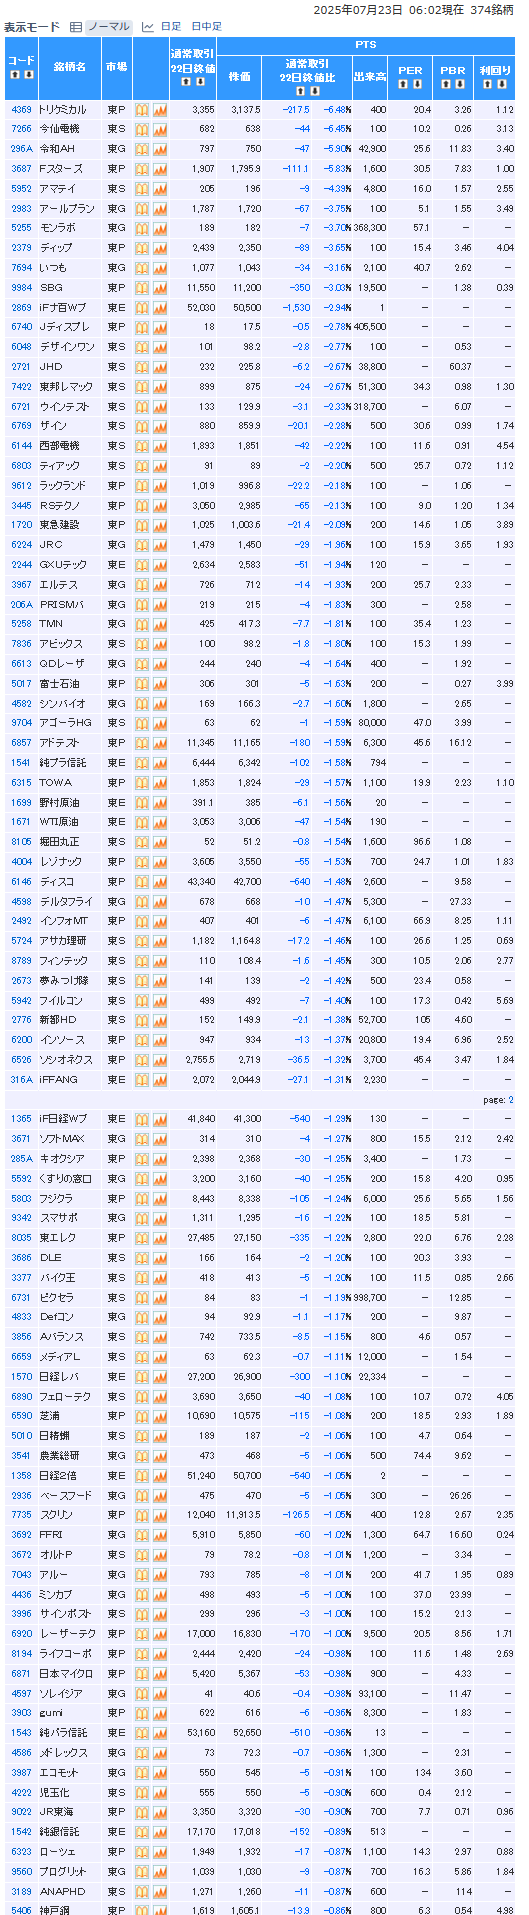
Task: Open stock code 296A link
Action: 21,148
